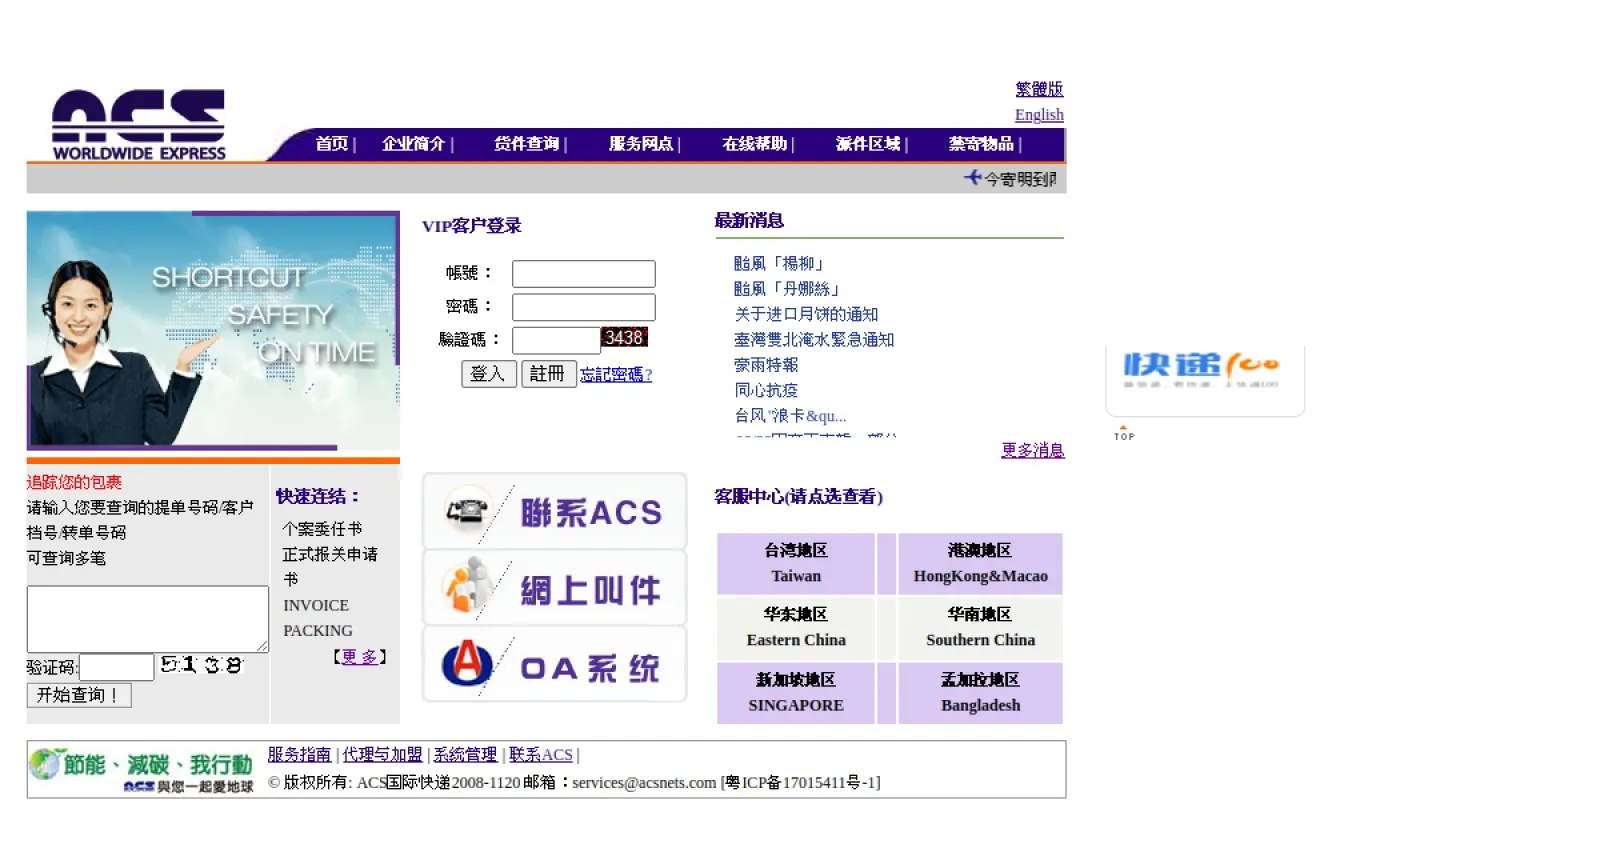Click the 節能減碳 eco banner in footer
The height and width of the screenshot is (866, 1600).
click(x=141, y=769)
